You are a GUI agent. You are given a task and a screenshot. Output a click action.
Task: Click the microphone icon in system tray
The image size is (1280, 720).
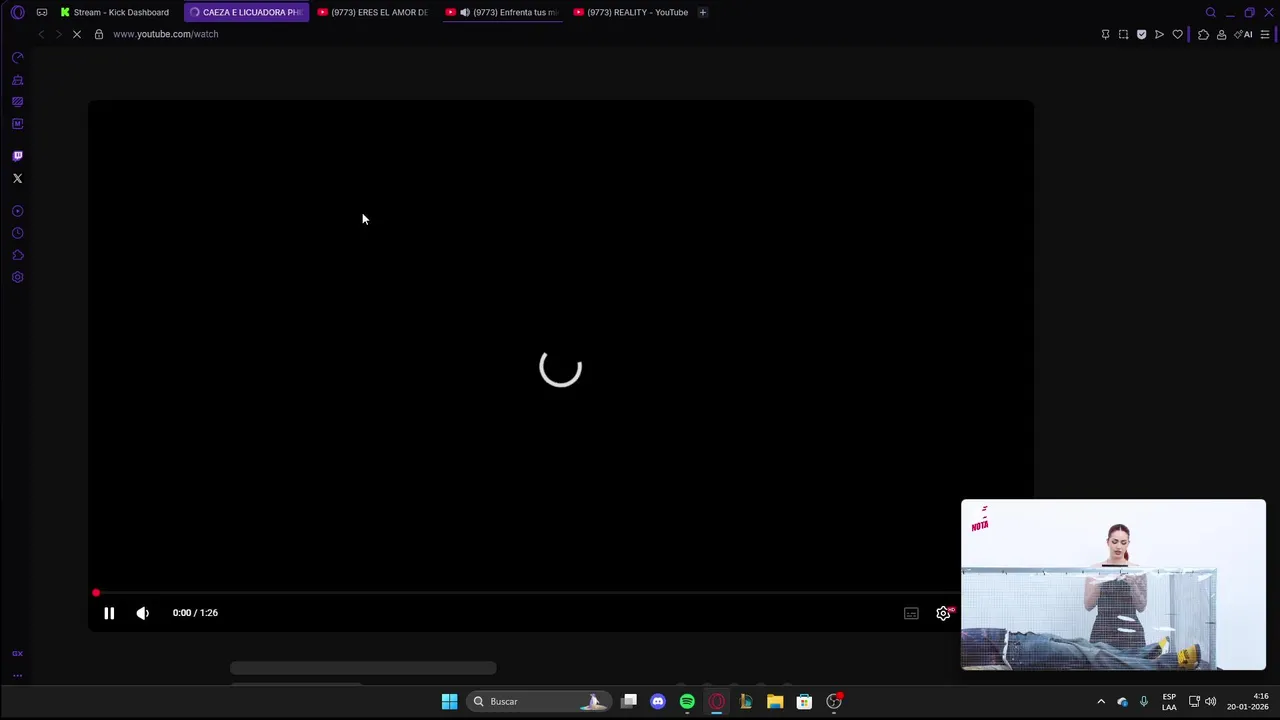coord(1144,701)
